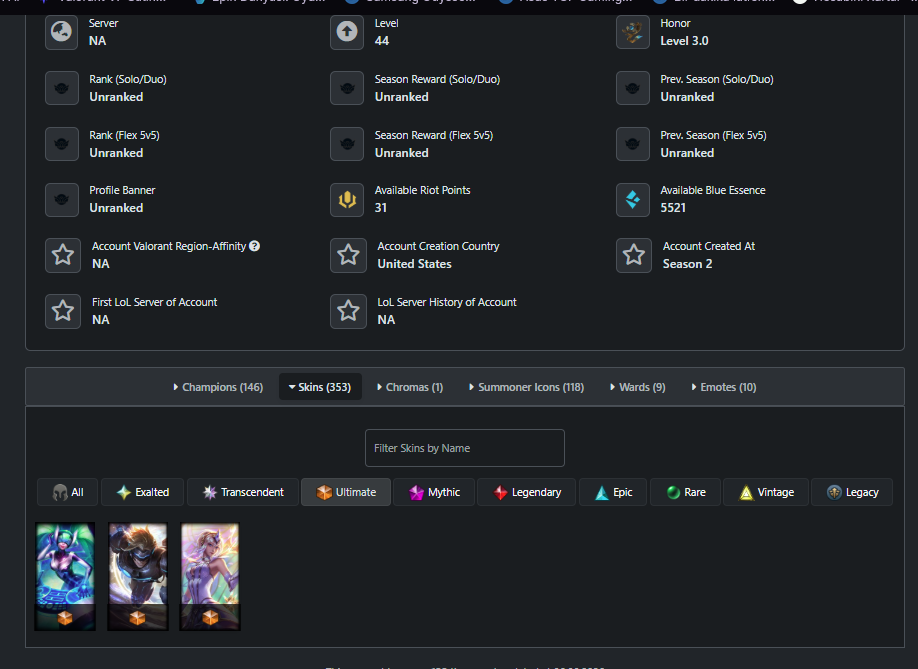Expand the Emotes (10) section

pyautogui.click(x=724, y=387)
